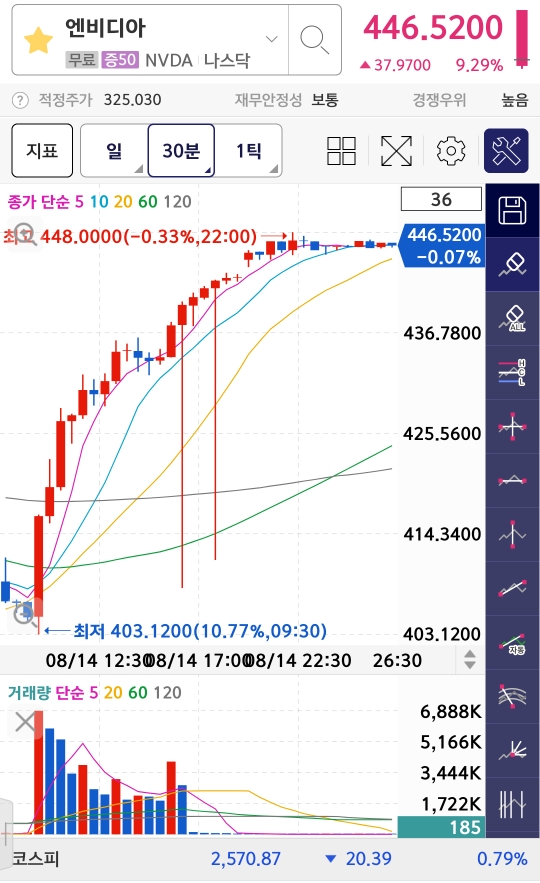Screen dimensions: 540x883
Task: Expand the 엔비디아 stock selector dropdown
Action: pos(272,39)
